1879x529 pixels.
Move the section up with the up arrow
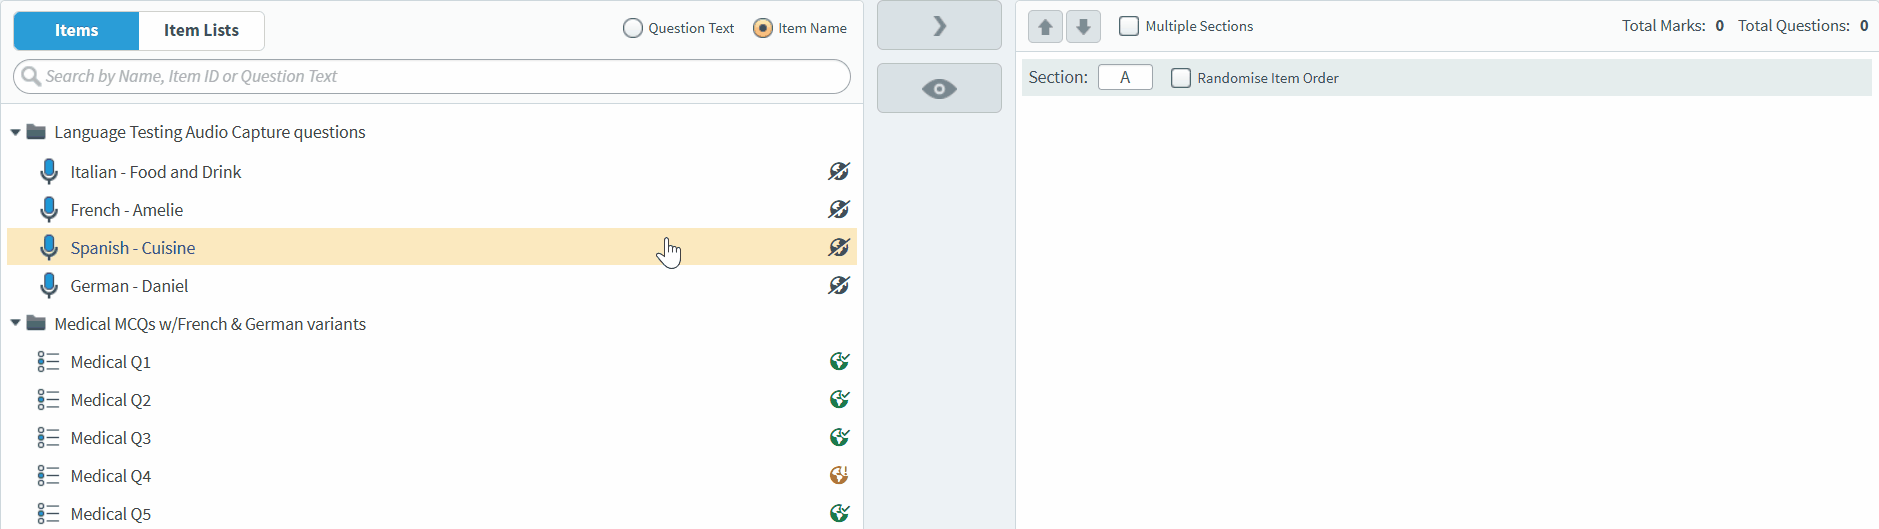1045,27
